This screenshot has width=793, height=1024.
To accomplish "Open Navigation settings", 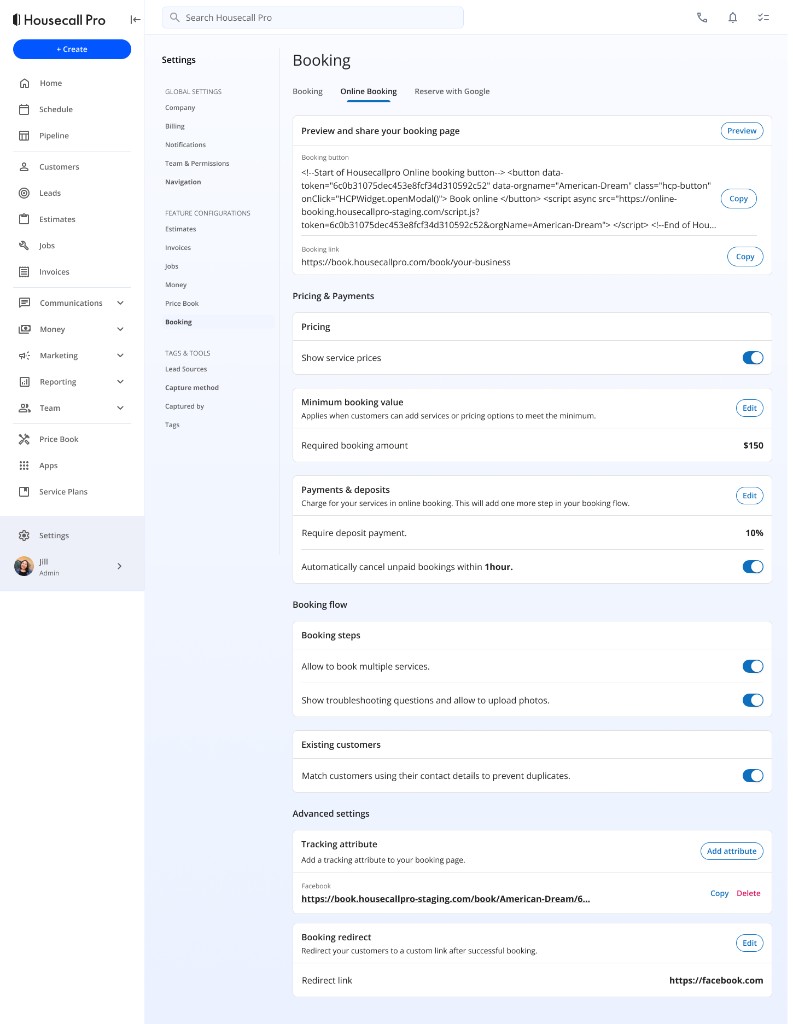I will 183,182.
